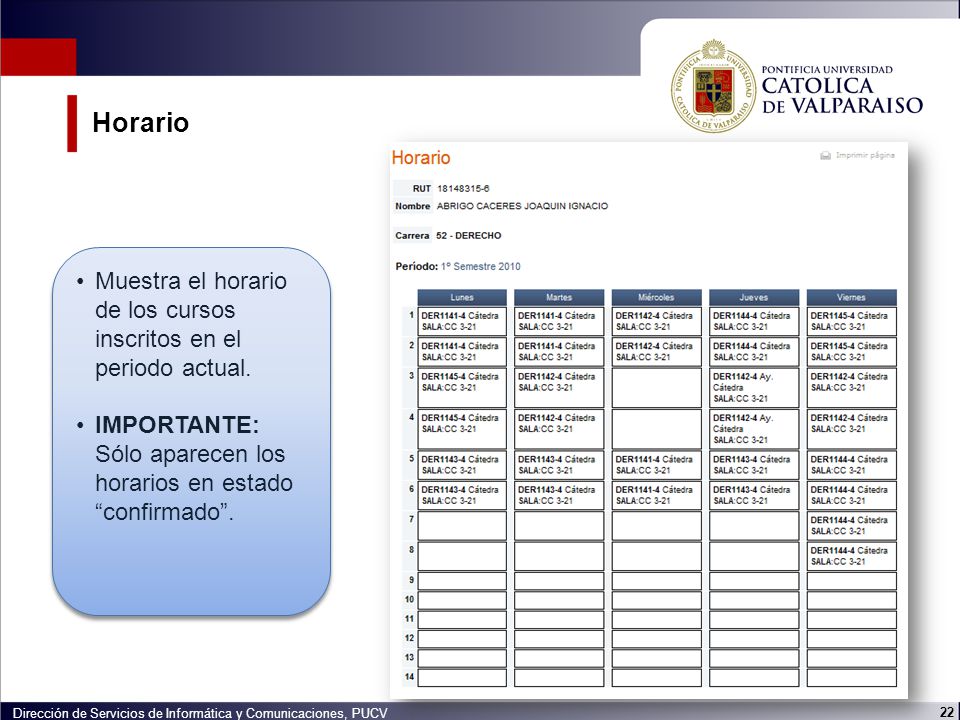Click the Martes column header
The height and width of the screenshot is (720, 960).
tap(559, 297)
